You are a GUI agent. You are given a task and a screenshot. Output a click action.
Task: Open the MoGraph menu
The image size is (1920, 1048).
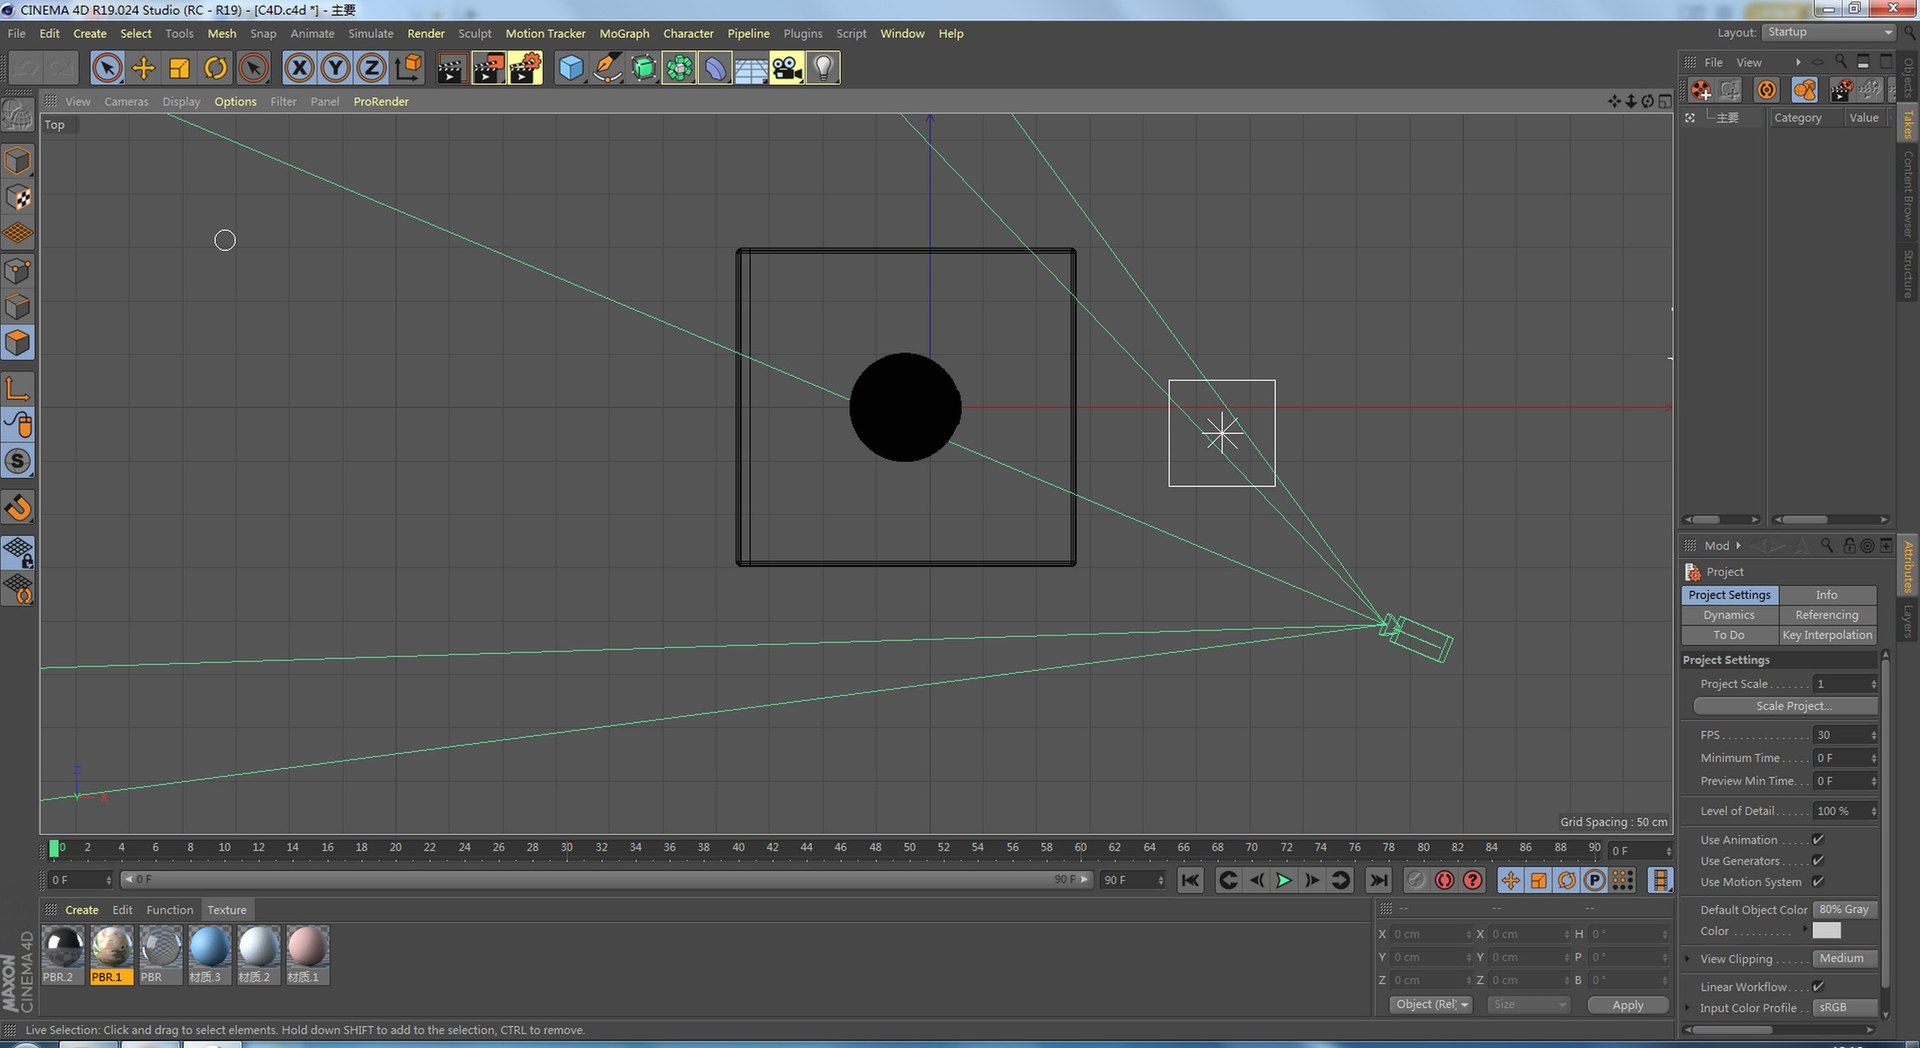pyautogui.click(x=624, y=33)
